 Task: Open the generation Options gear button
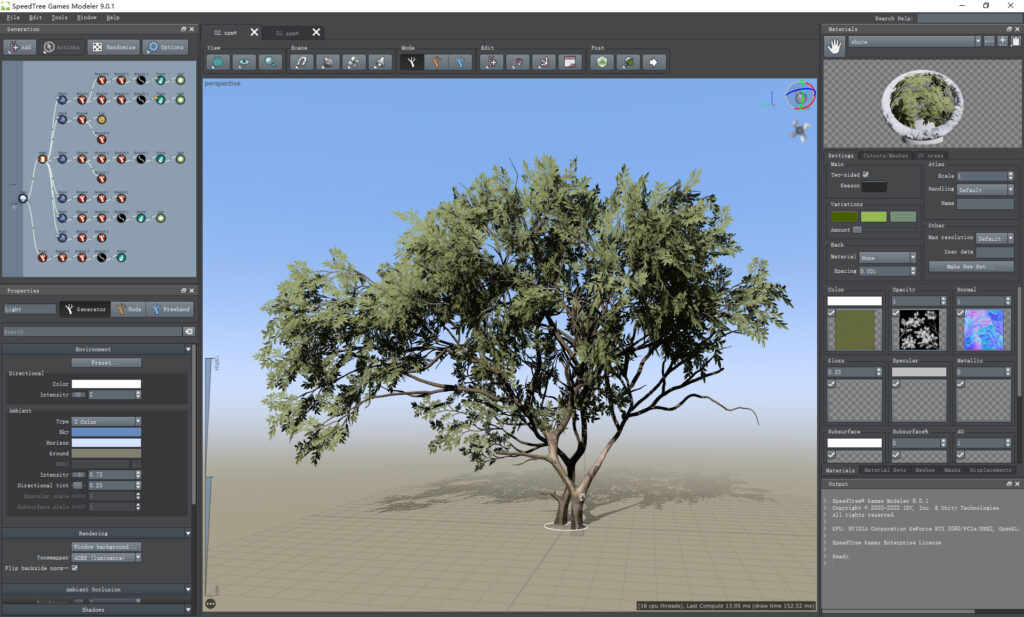pyautogui.click(x=165, y=47)
